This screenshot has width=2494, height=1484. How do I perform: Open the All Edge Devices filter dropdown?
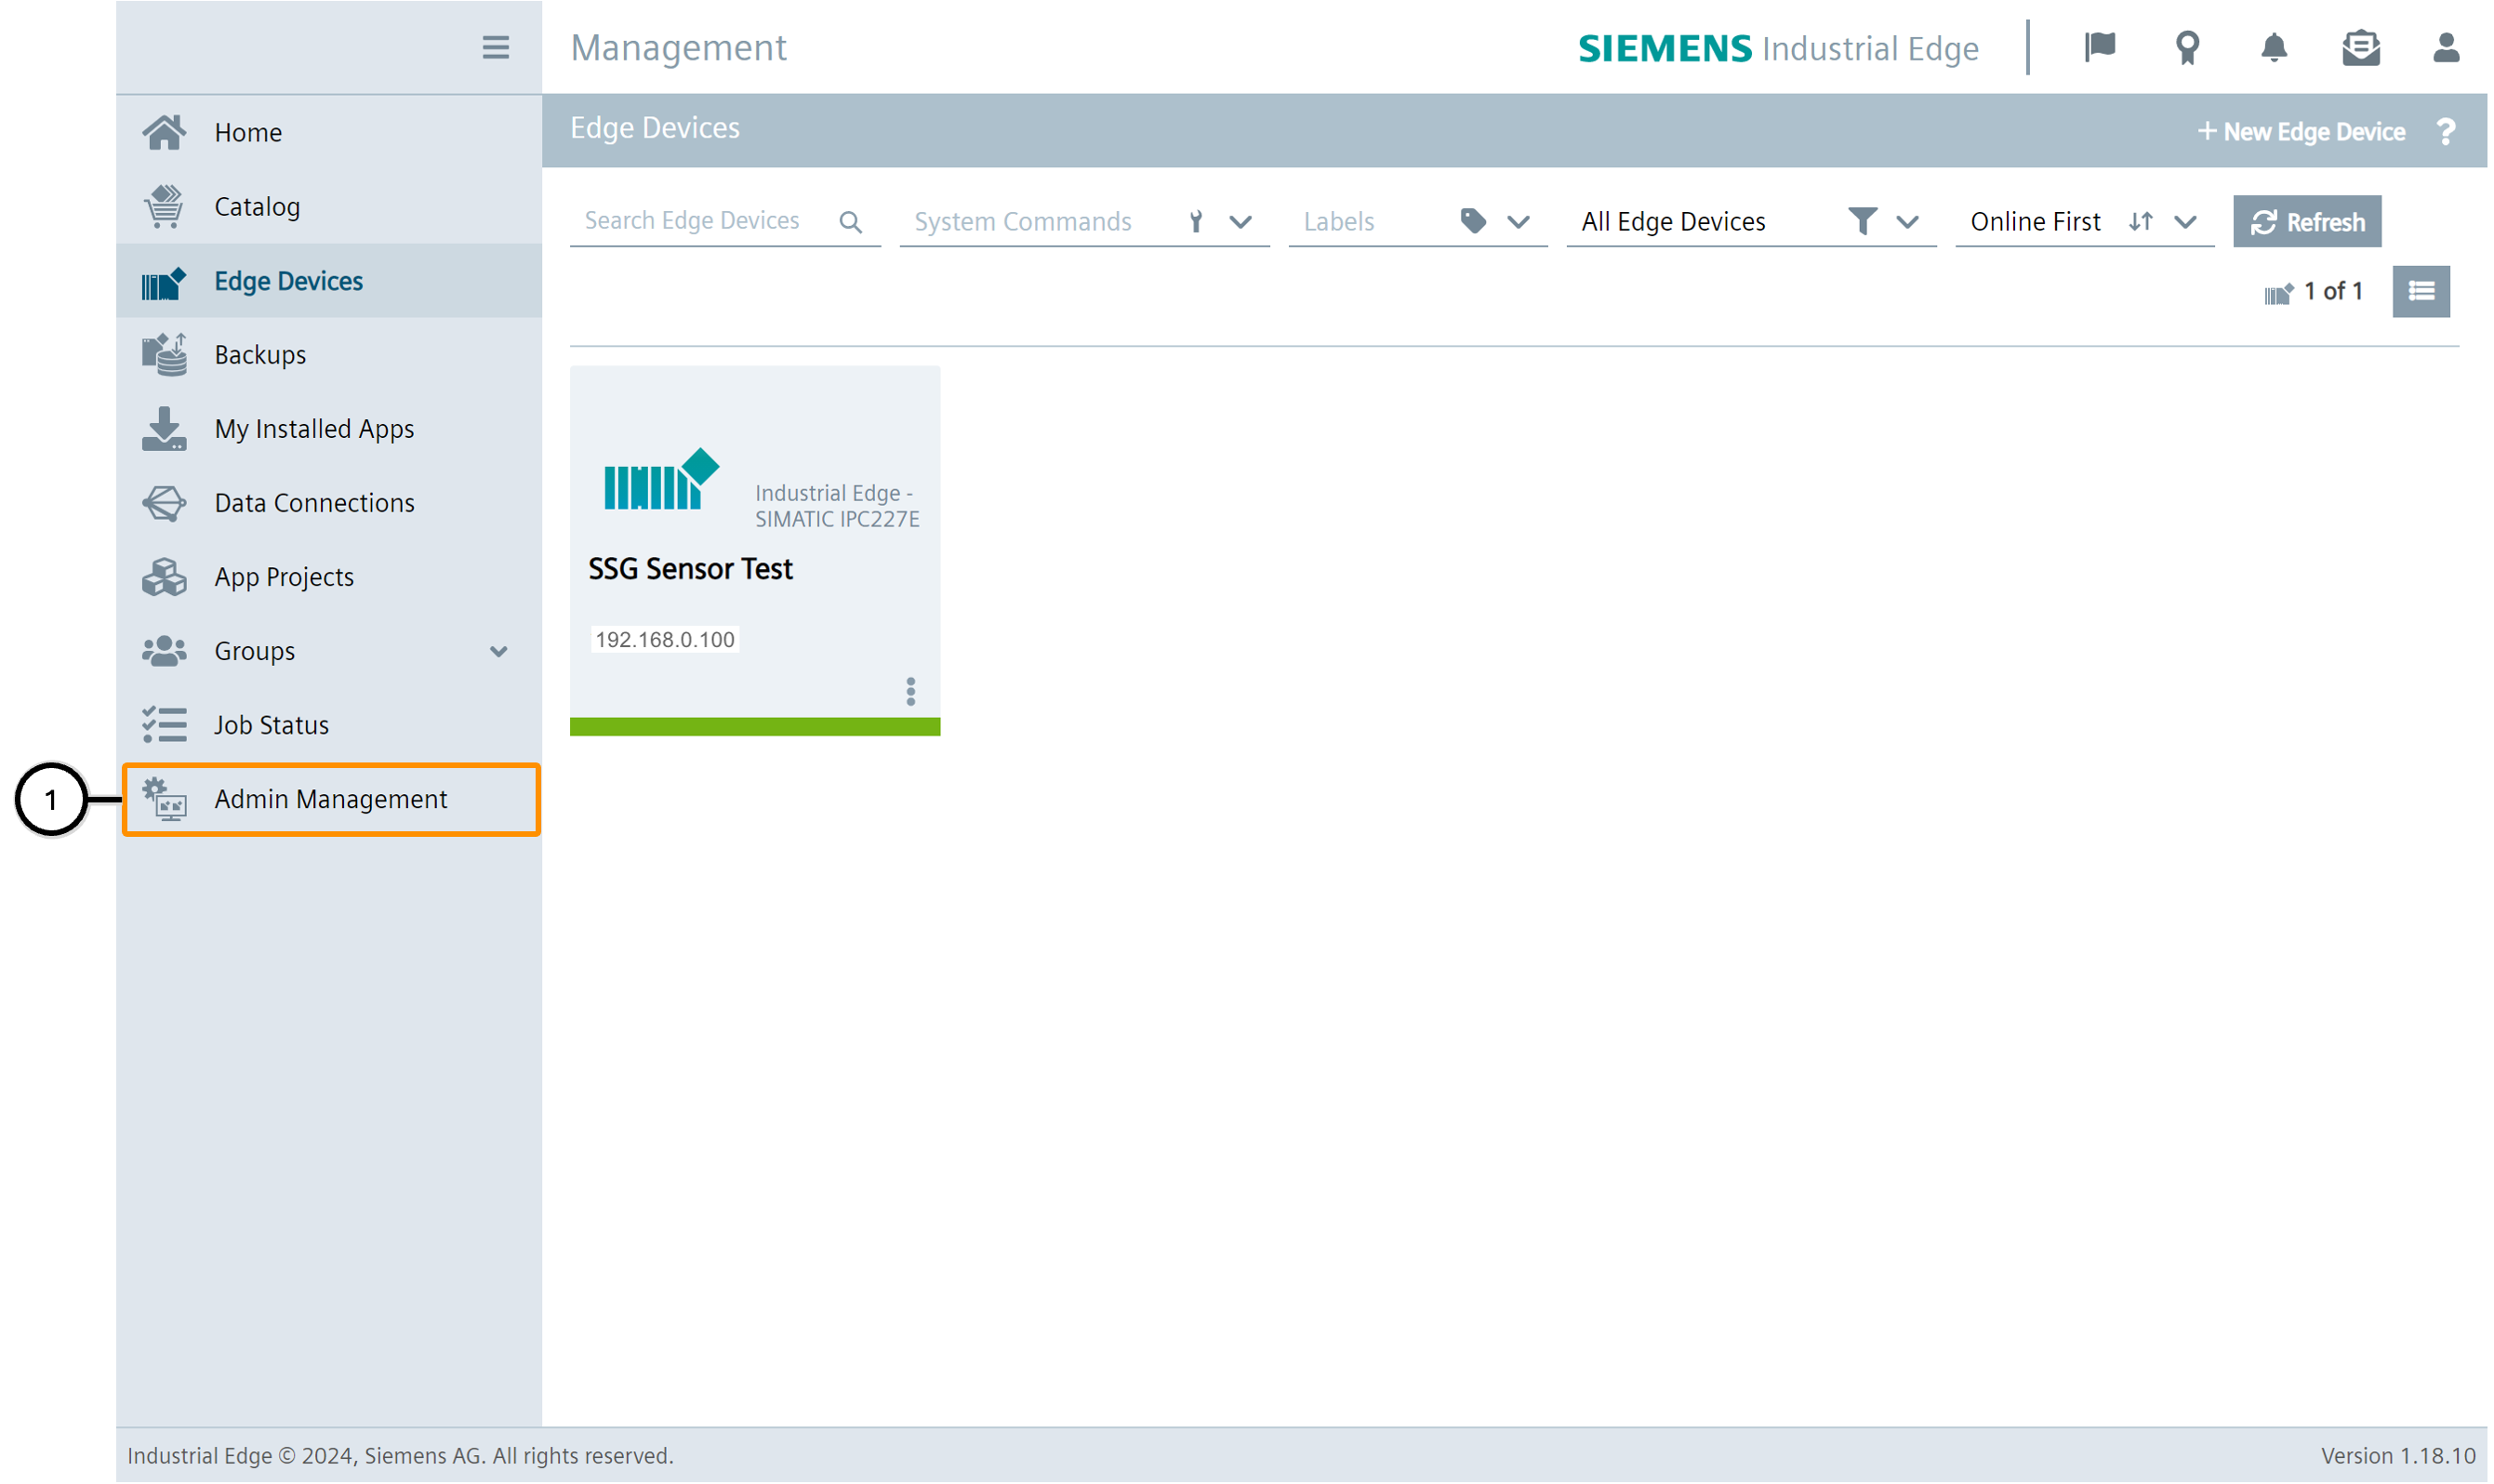click(x=1906, y=222)
